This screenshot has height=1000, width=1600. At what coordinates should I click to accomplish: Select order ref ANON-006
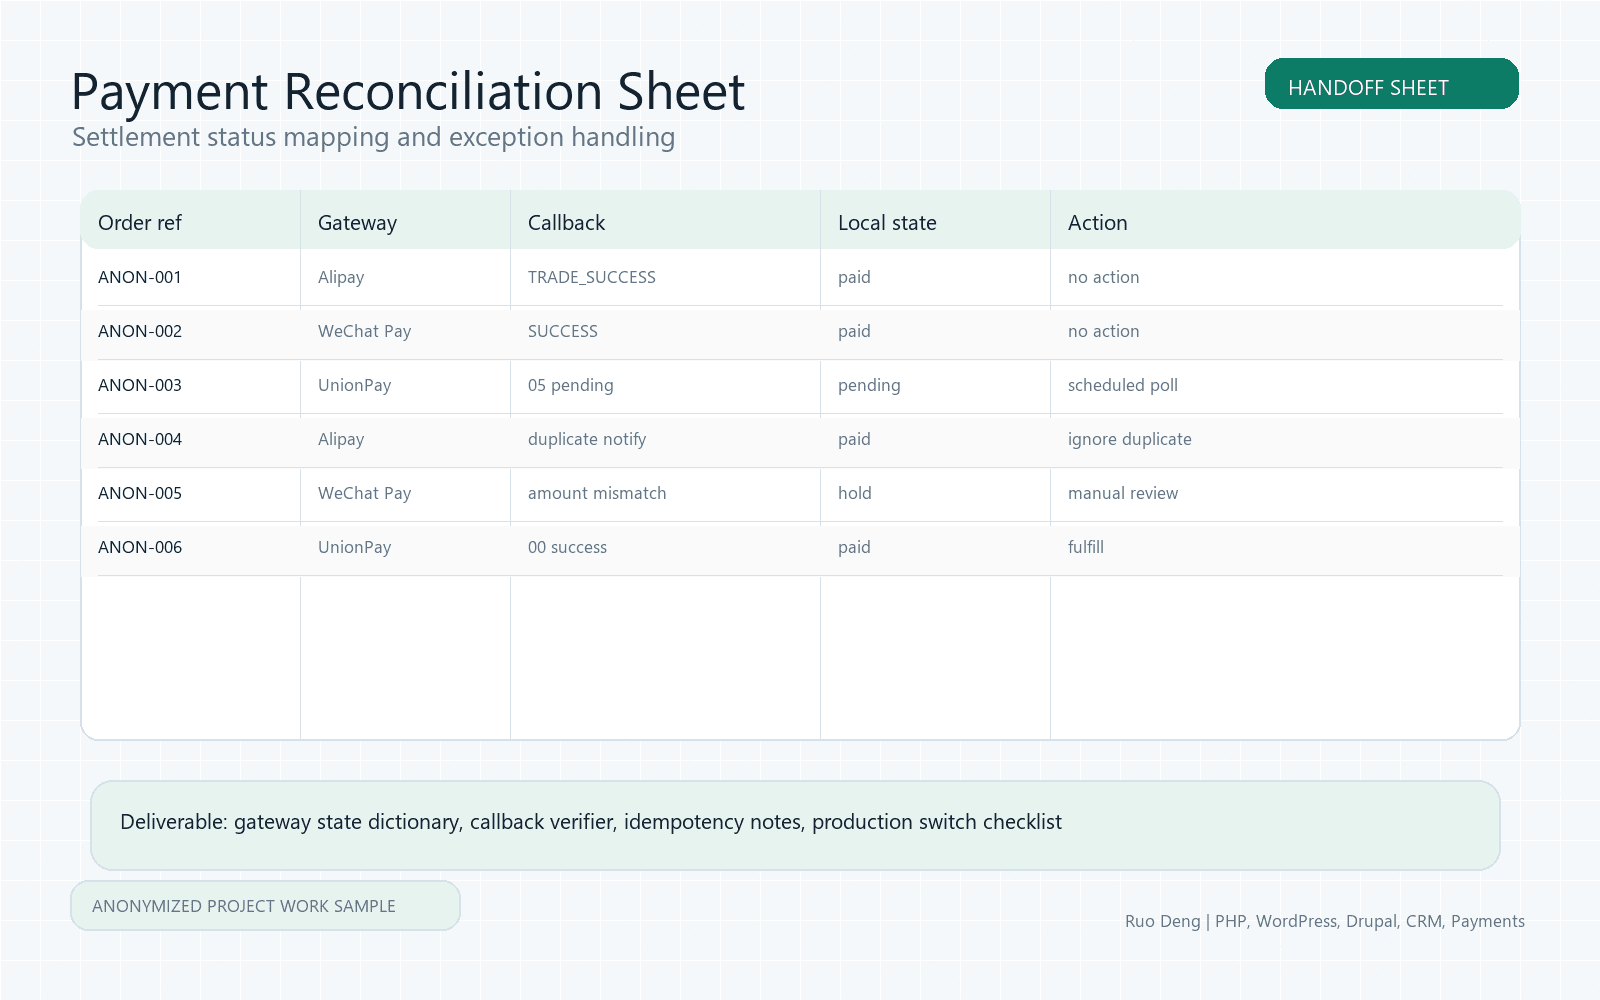pyautogui.click(x=140, y=547)
